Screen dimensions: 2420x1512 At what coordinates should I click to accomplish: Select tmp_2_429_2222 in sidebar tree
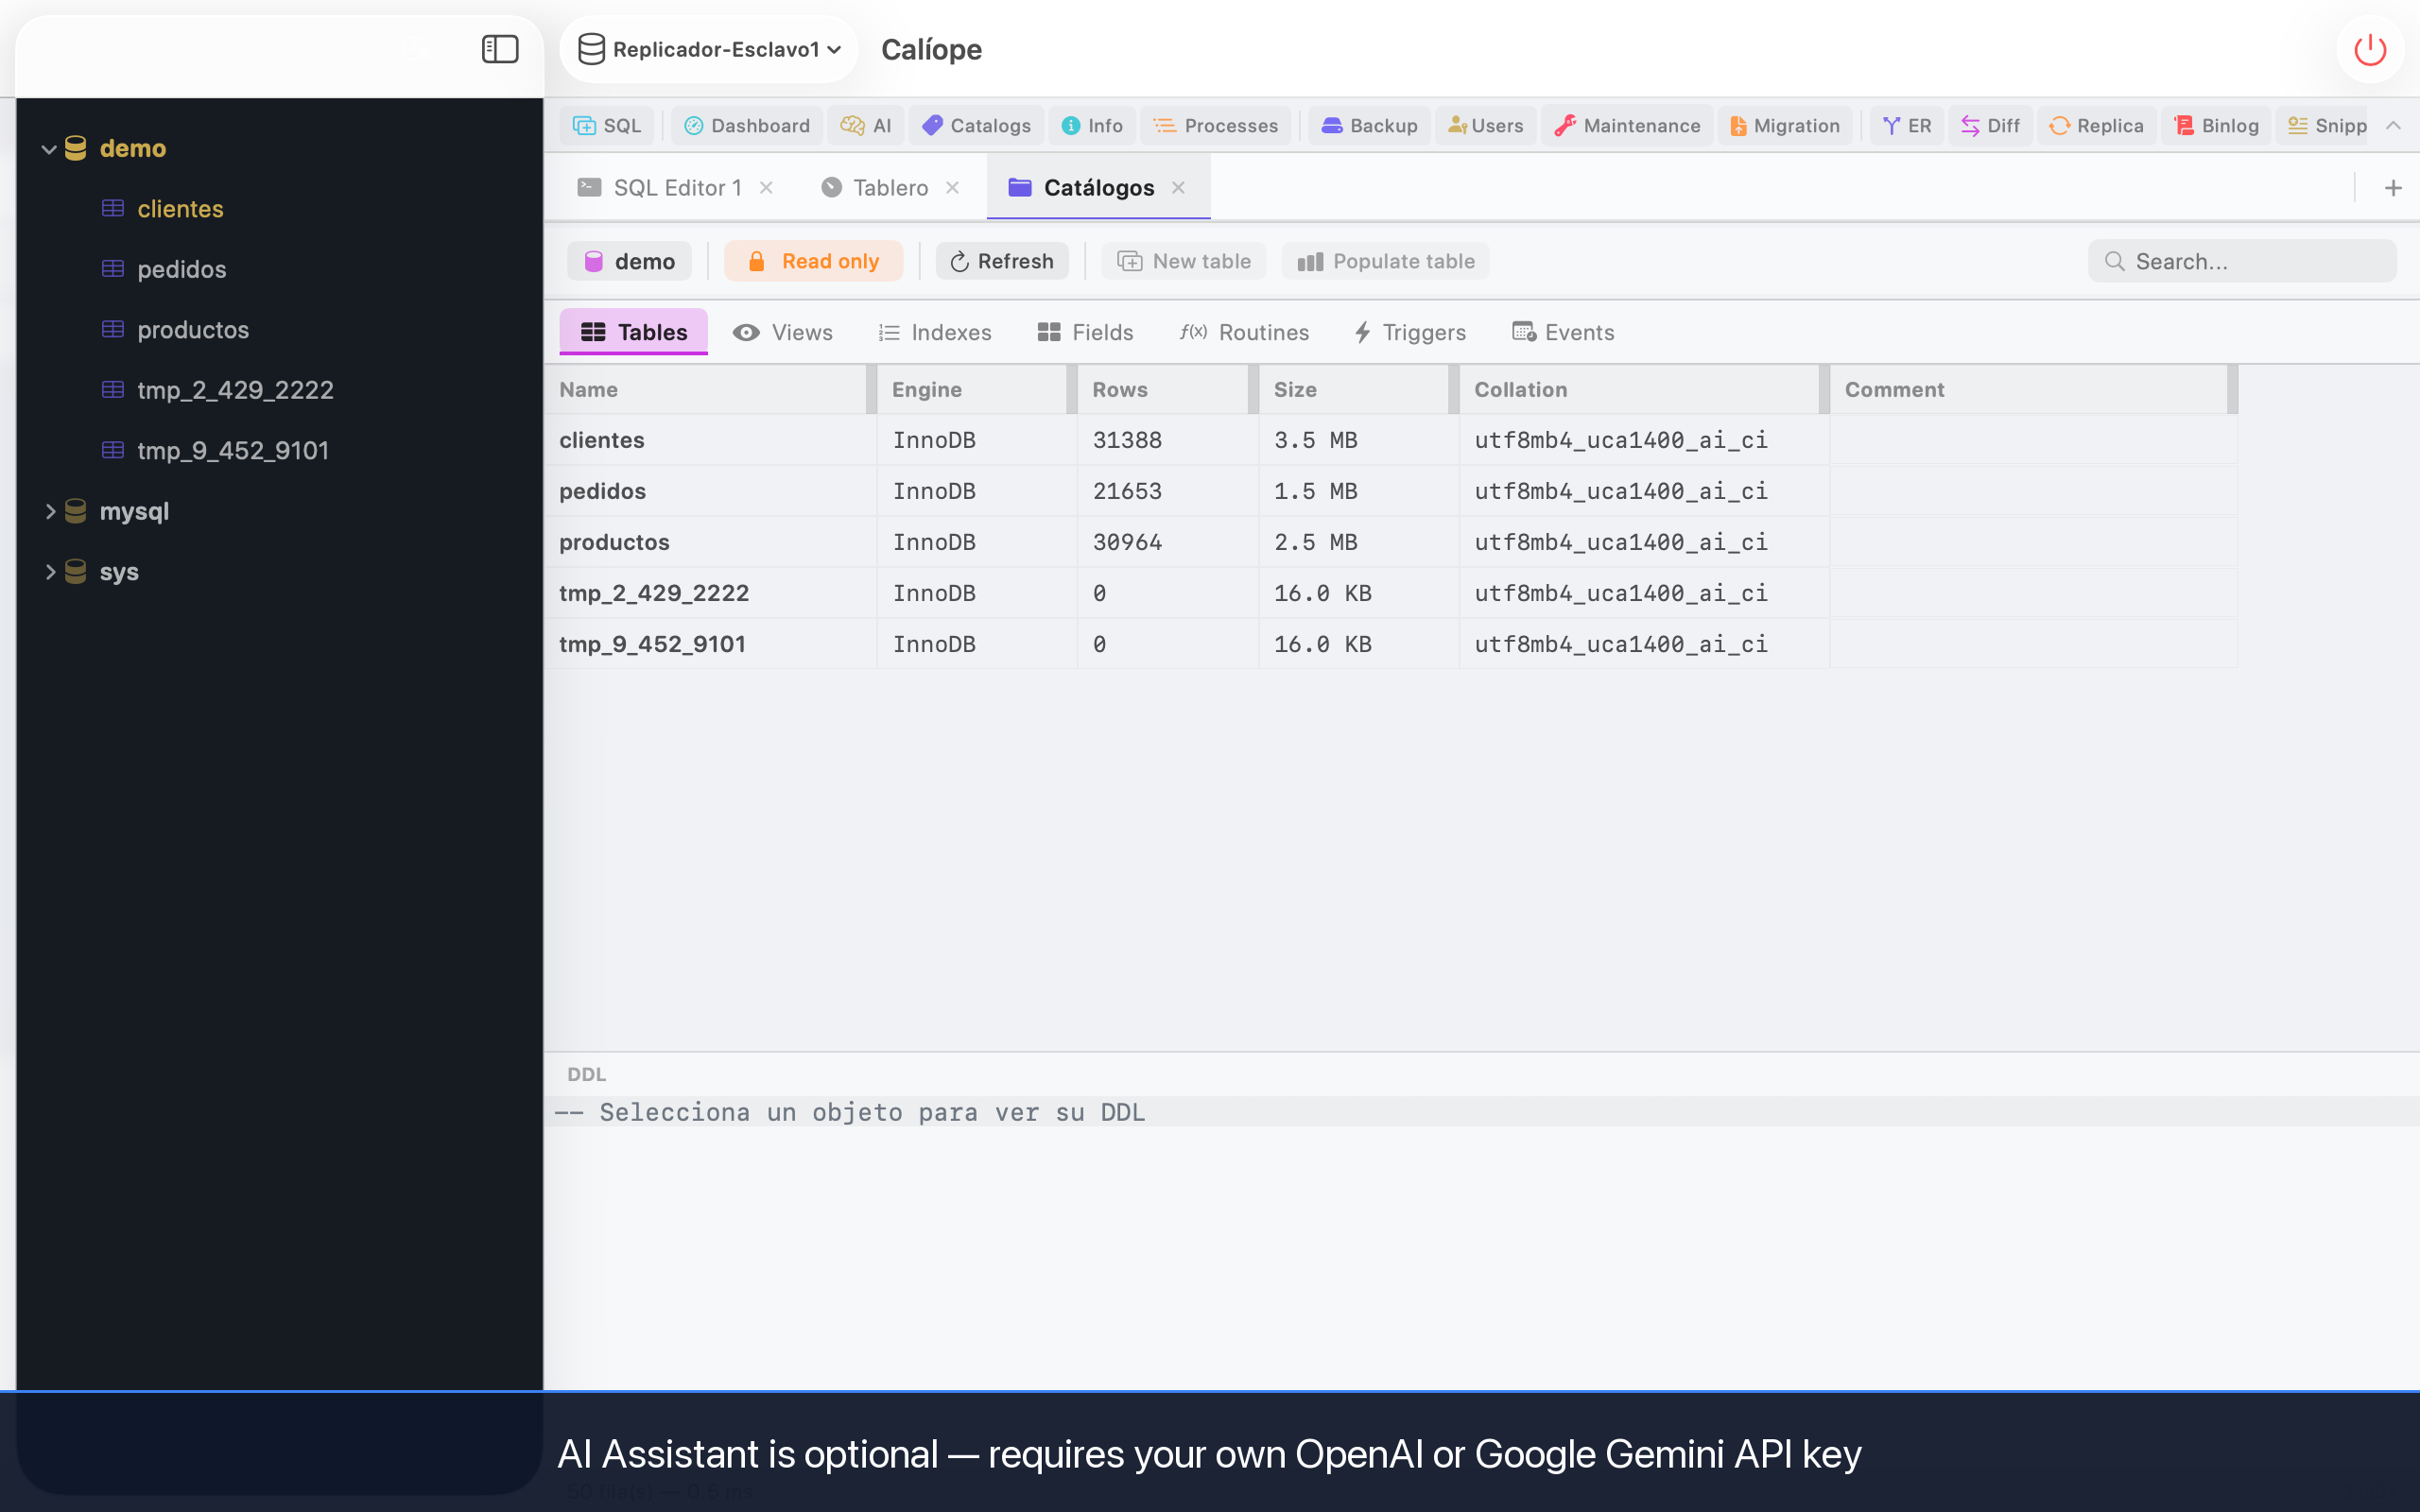pyautogui.click(x=235, y=390)
